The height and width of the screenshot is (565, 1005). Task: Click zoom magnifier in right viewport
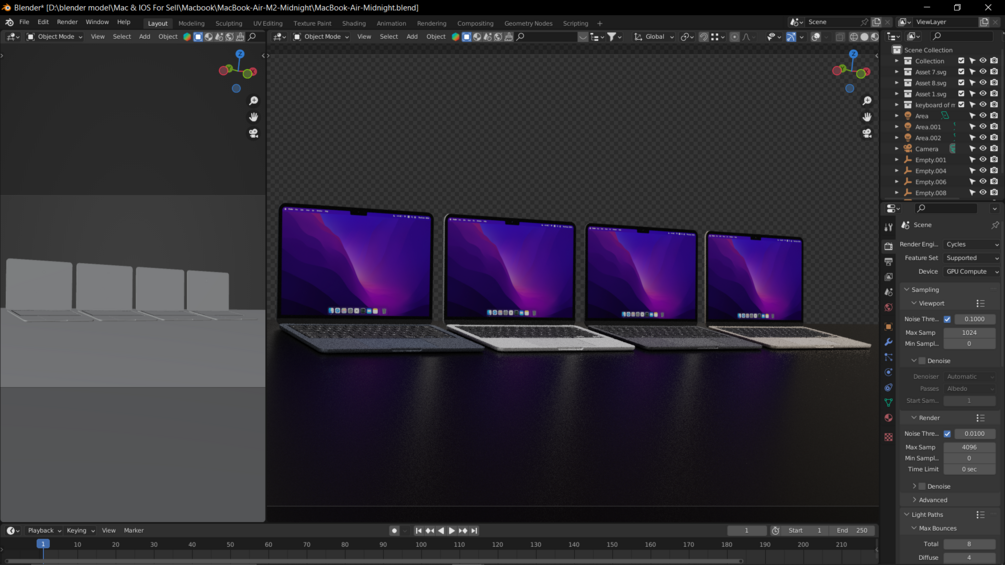pyautogui.click(x=867, y=101)
